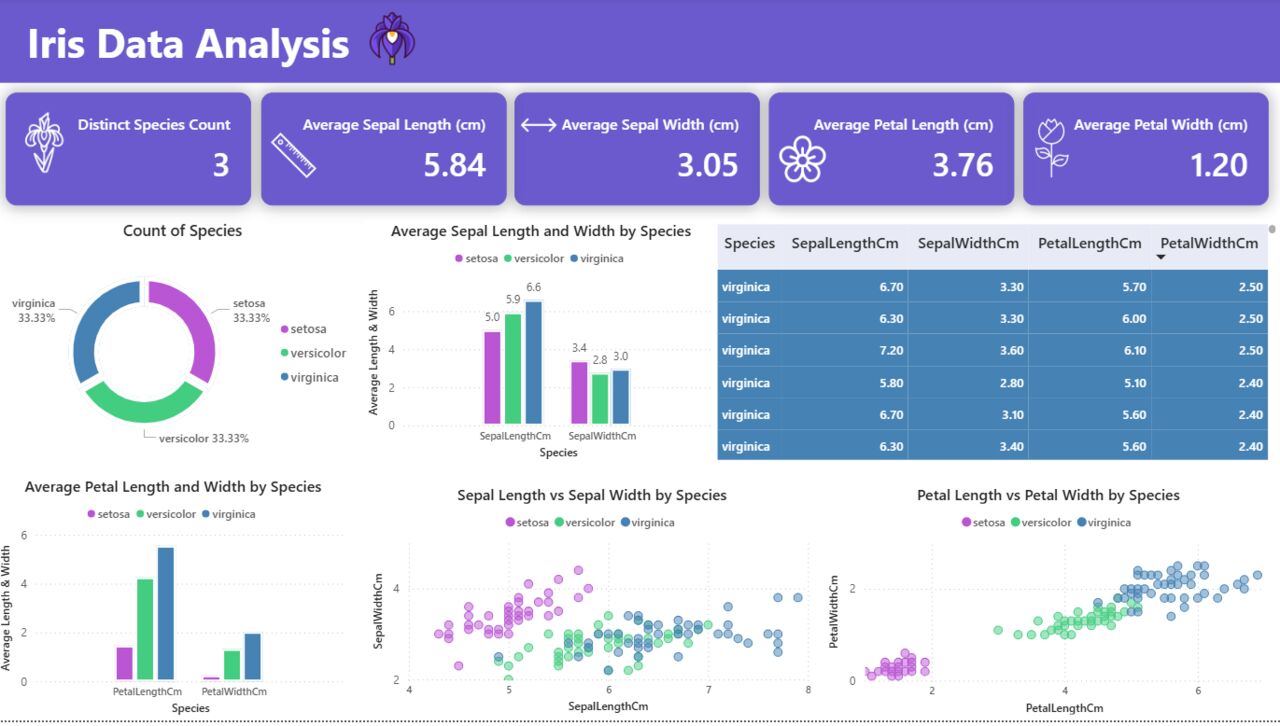Screen dimensions: 1280x726
Task: Click the table's vertical scrollbar handle
Action: [1272, 229]
